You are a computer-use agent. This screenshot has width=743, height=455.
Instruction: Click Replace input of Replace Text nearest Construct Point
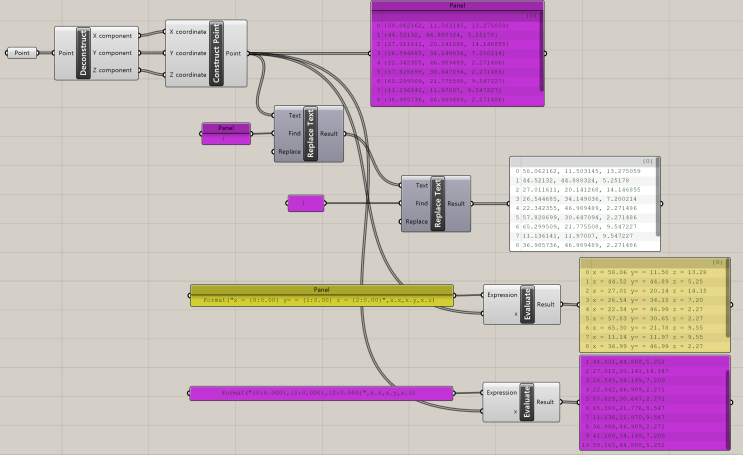(290, 152)
